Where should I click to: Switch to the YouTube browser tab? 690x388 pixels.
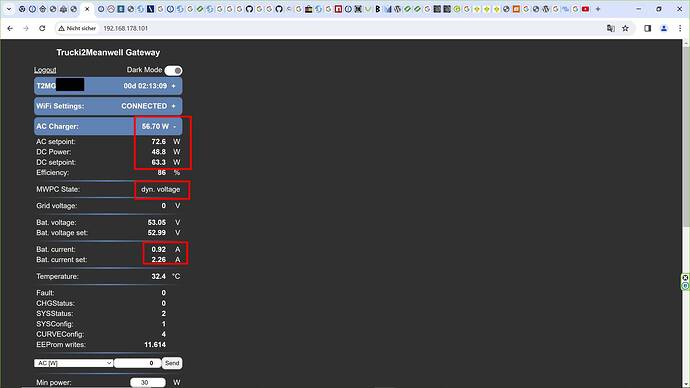[585, 9]
